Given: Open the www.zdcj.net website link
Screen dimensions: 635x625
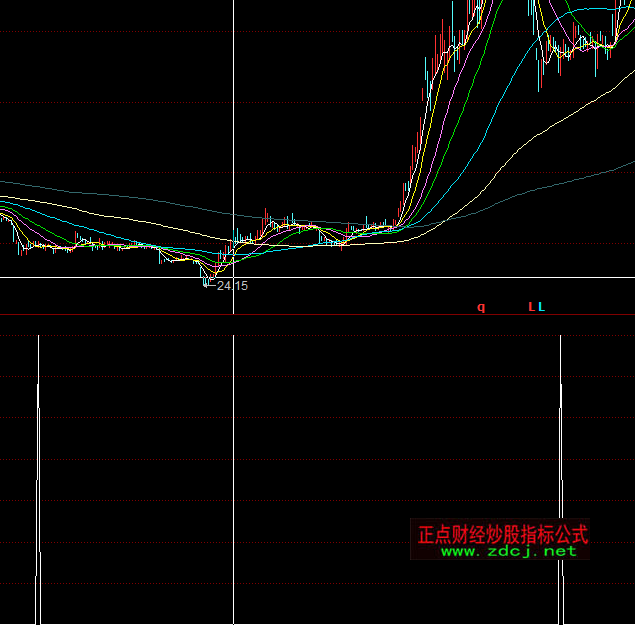Looking at the screenshot, I should [x=508, y=551].
